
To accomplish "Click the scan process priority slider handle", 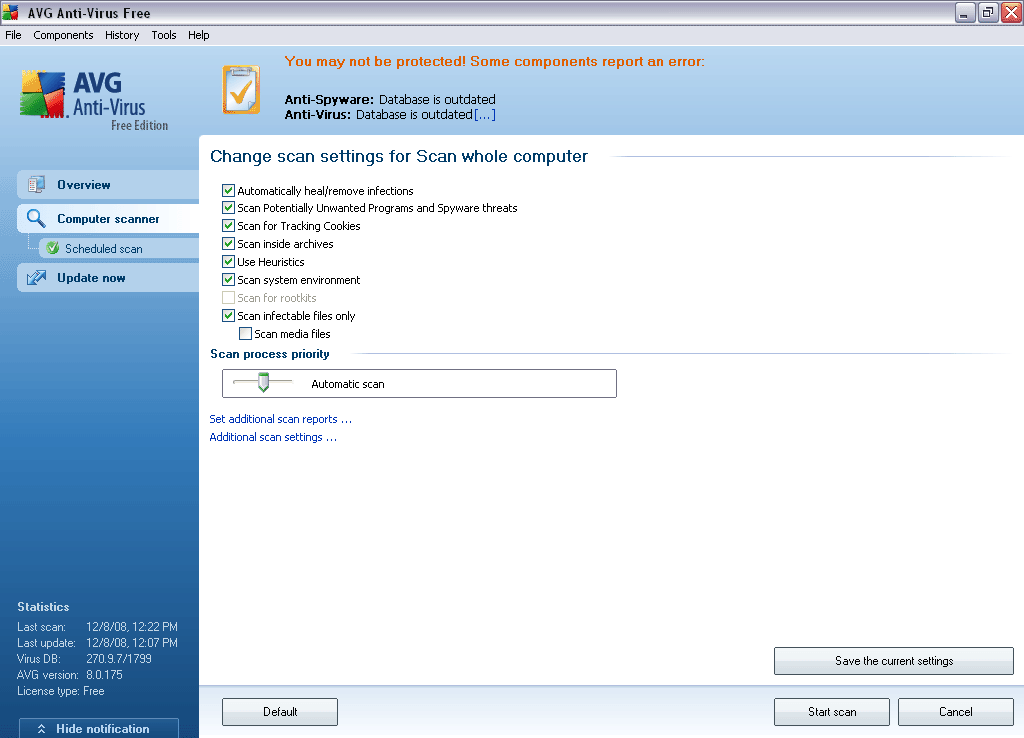I will 263,382.
